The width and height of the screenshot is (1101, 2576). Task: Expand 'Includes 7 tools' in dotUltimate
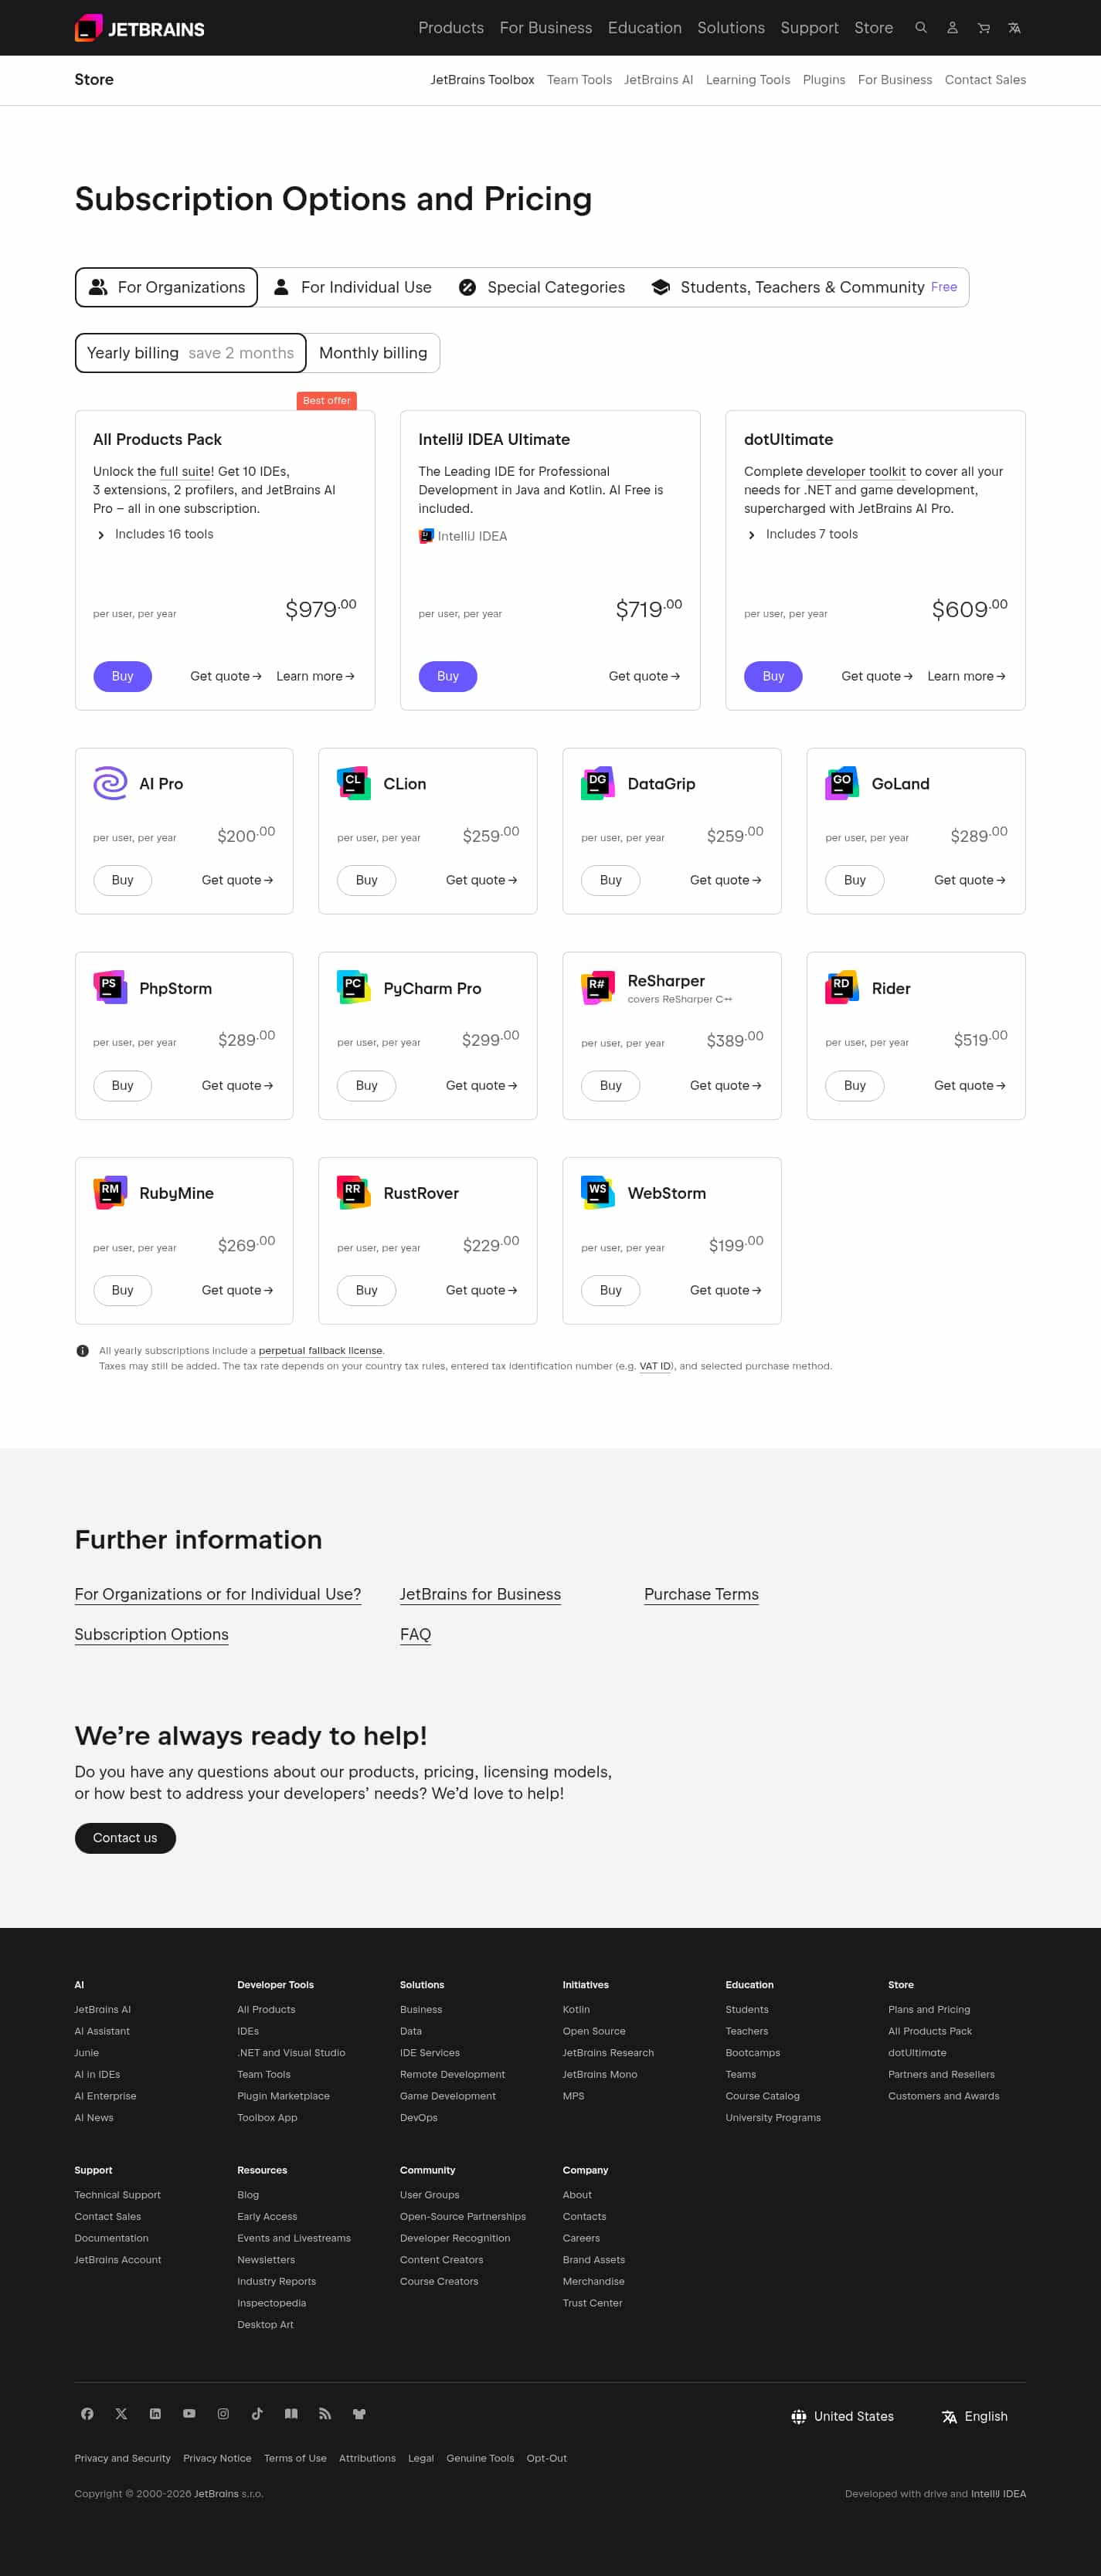coord(802,534)
